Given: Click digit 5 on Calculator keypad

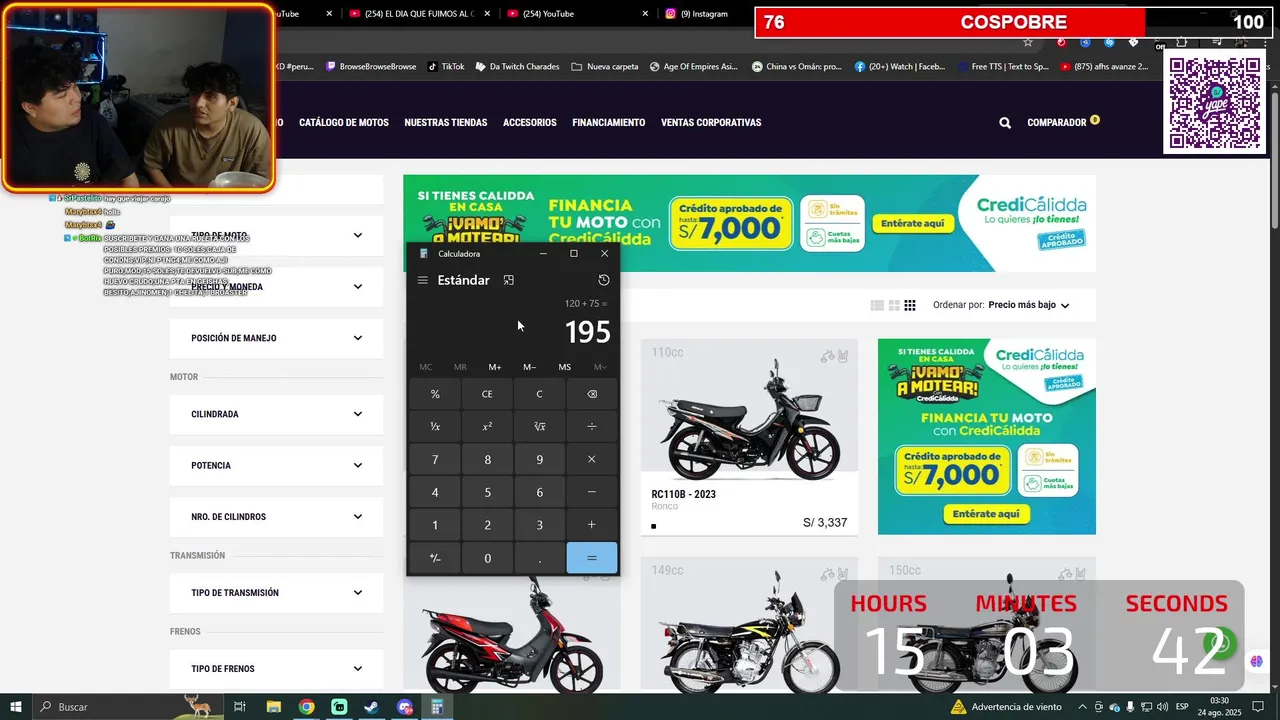Looking at the screenshot, I should 487,492.
